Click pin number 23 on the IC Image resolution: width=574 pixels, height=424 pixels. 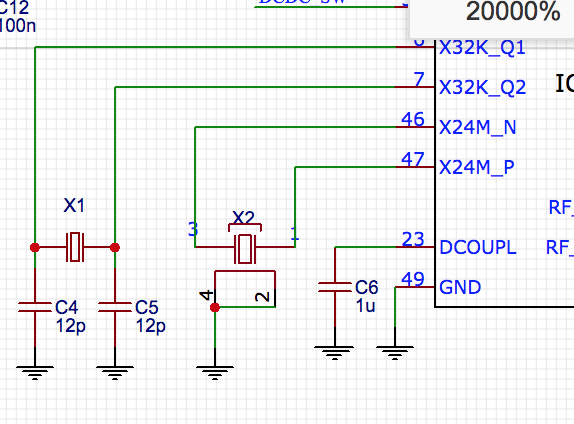click(413, 239)
